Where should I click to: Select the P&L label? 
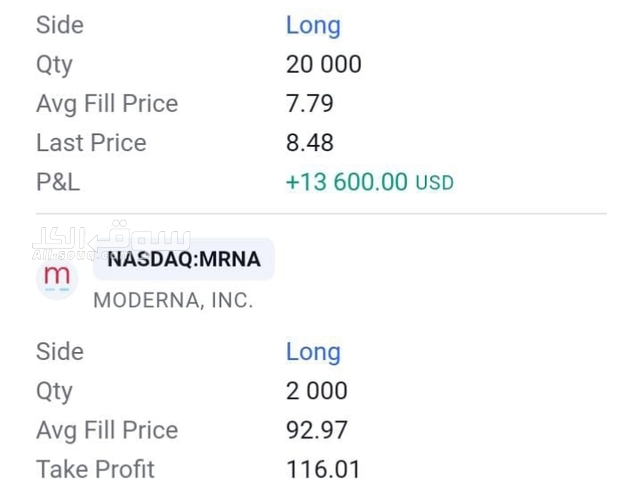[57, 182]
